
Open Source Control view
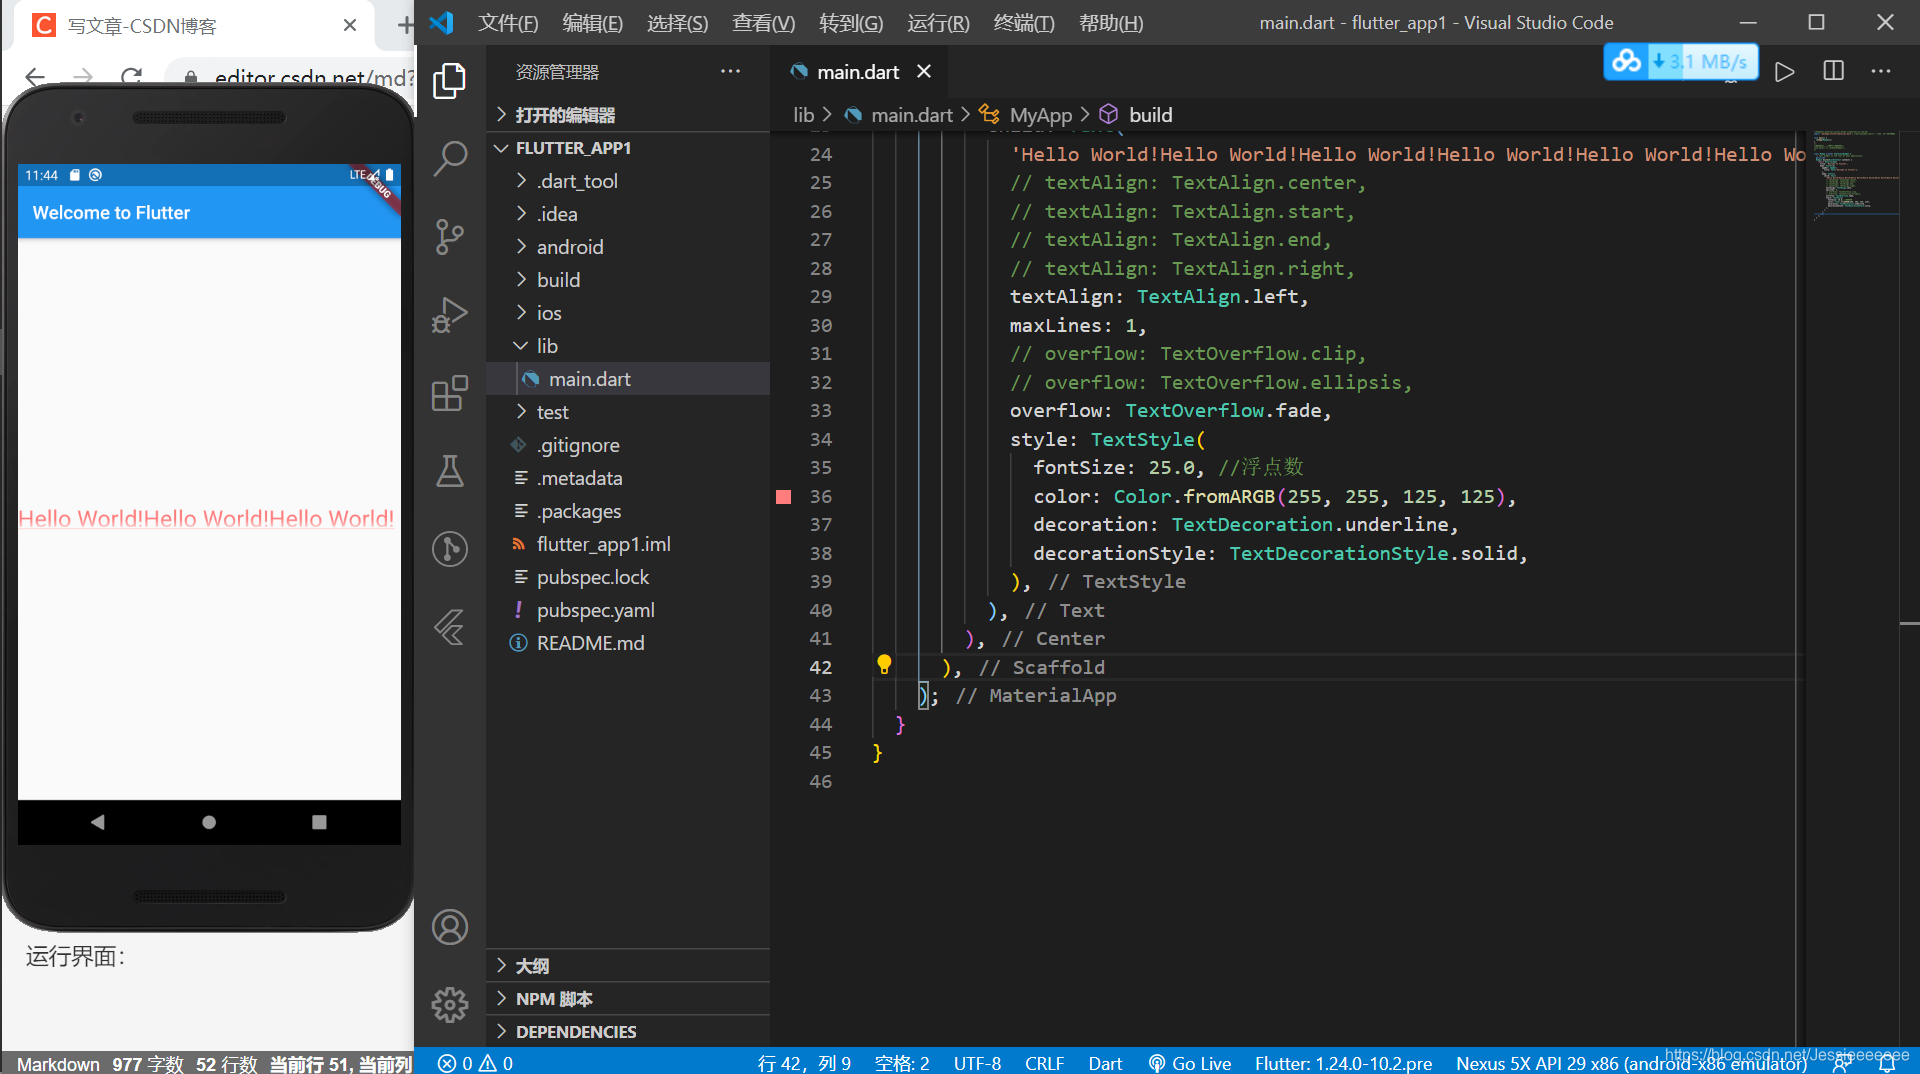click(x=450, y=237)
